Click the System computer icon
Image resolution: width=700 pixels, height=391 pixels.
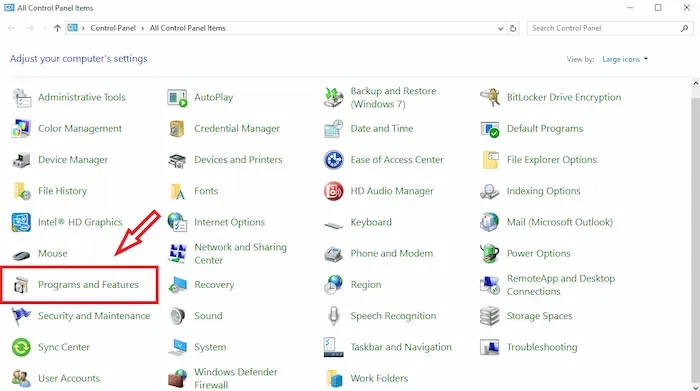177,347
